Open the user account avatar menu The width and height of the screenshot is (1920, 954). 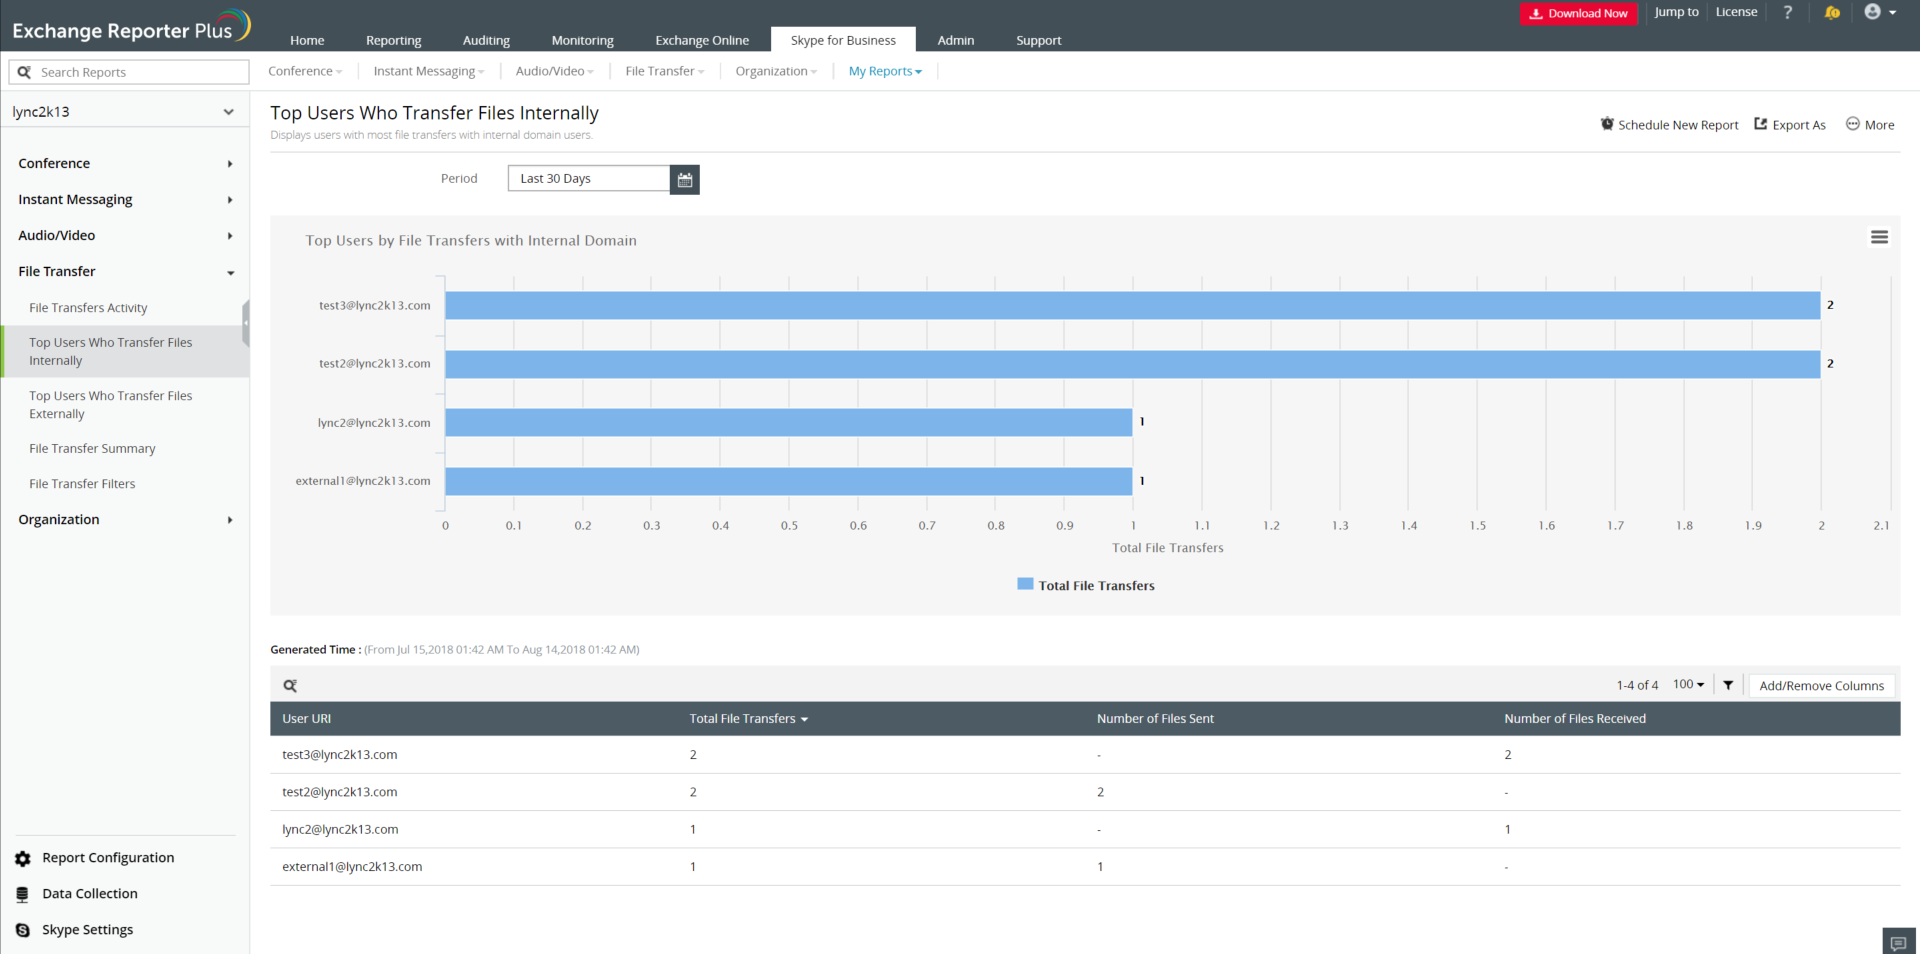click(x=1880, y=12)
